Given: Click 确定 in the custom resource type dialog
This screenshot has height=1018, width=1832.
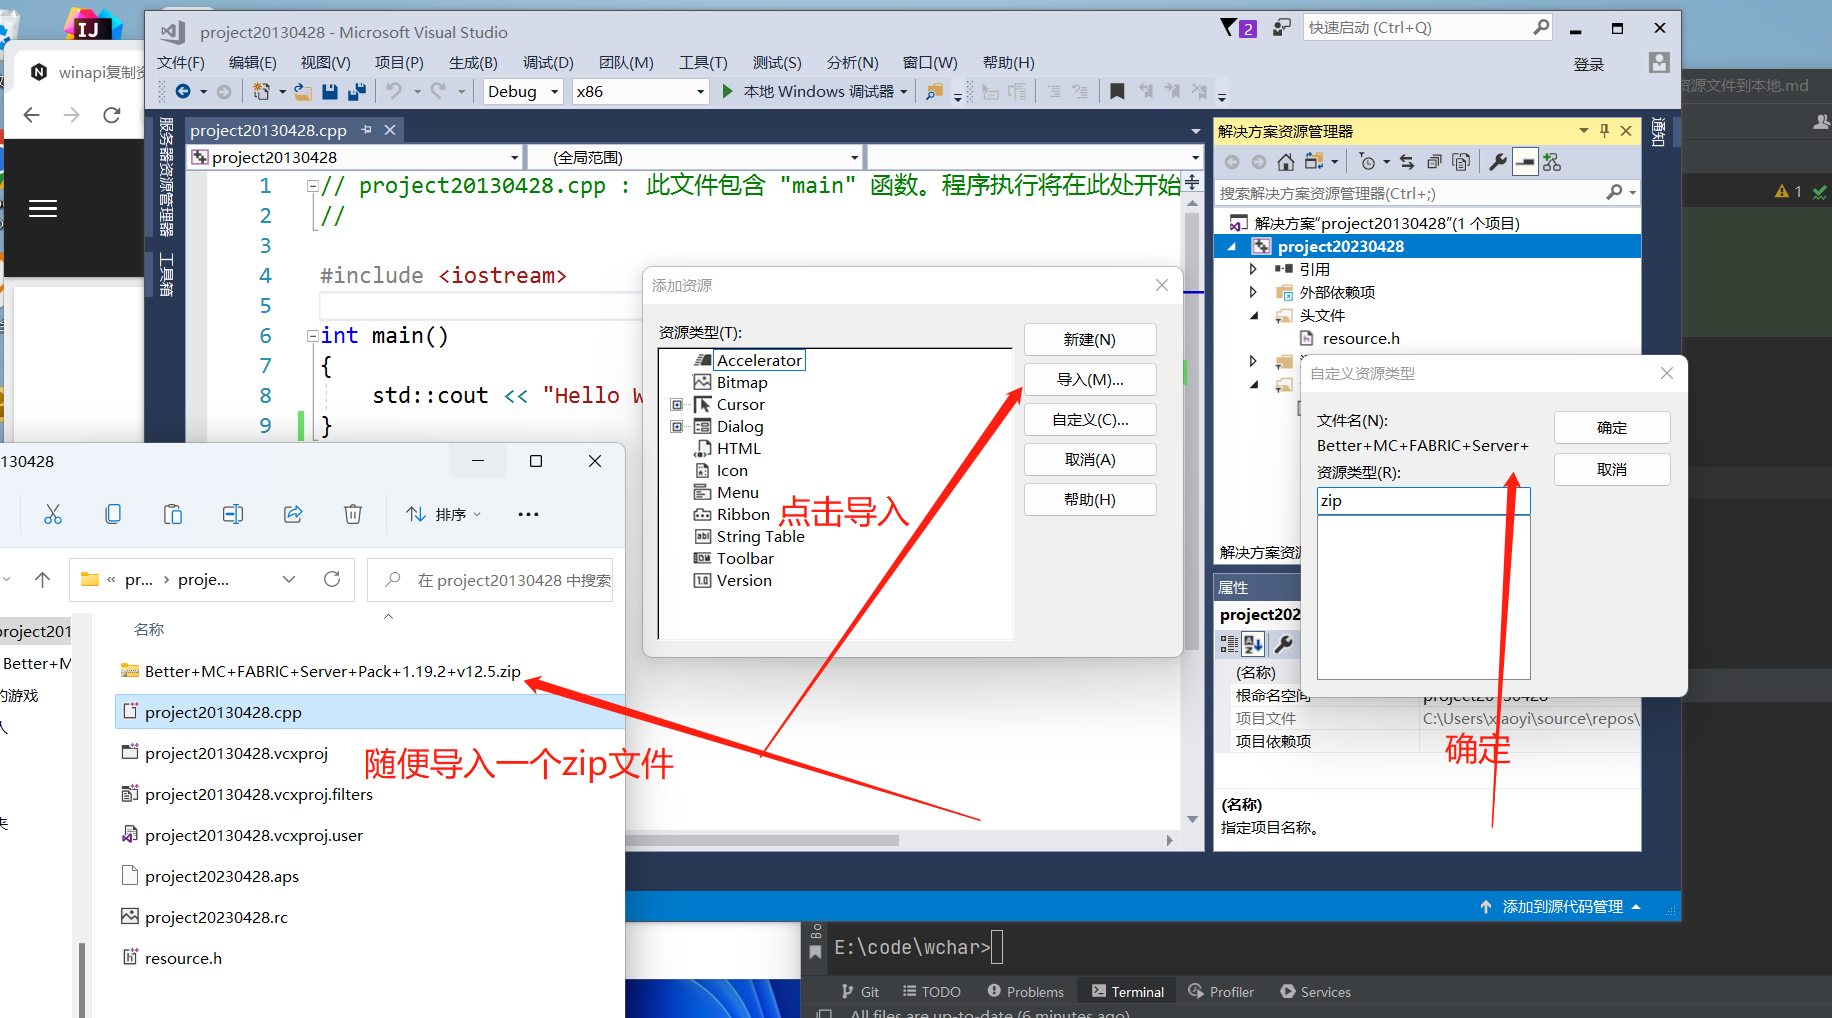Looking at the screenshot, I should [1611, 428].
